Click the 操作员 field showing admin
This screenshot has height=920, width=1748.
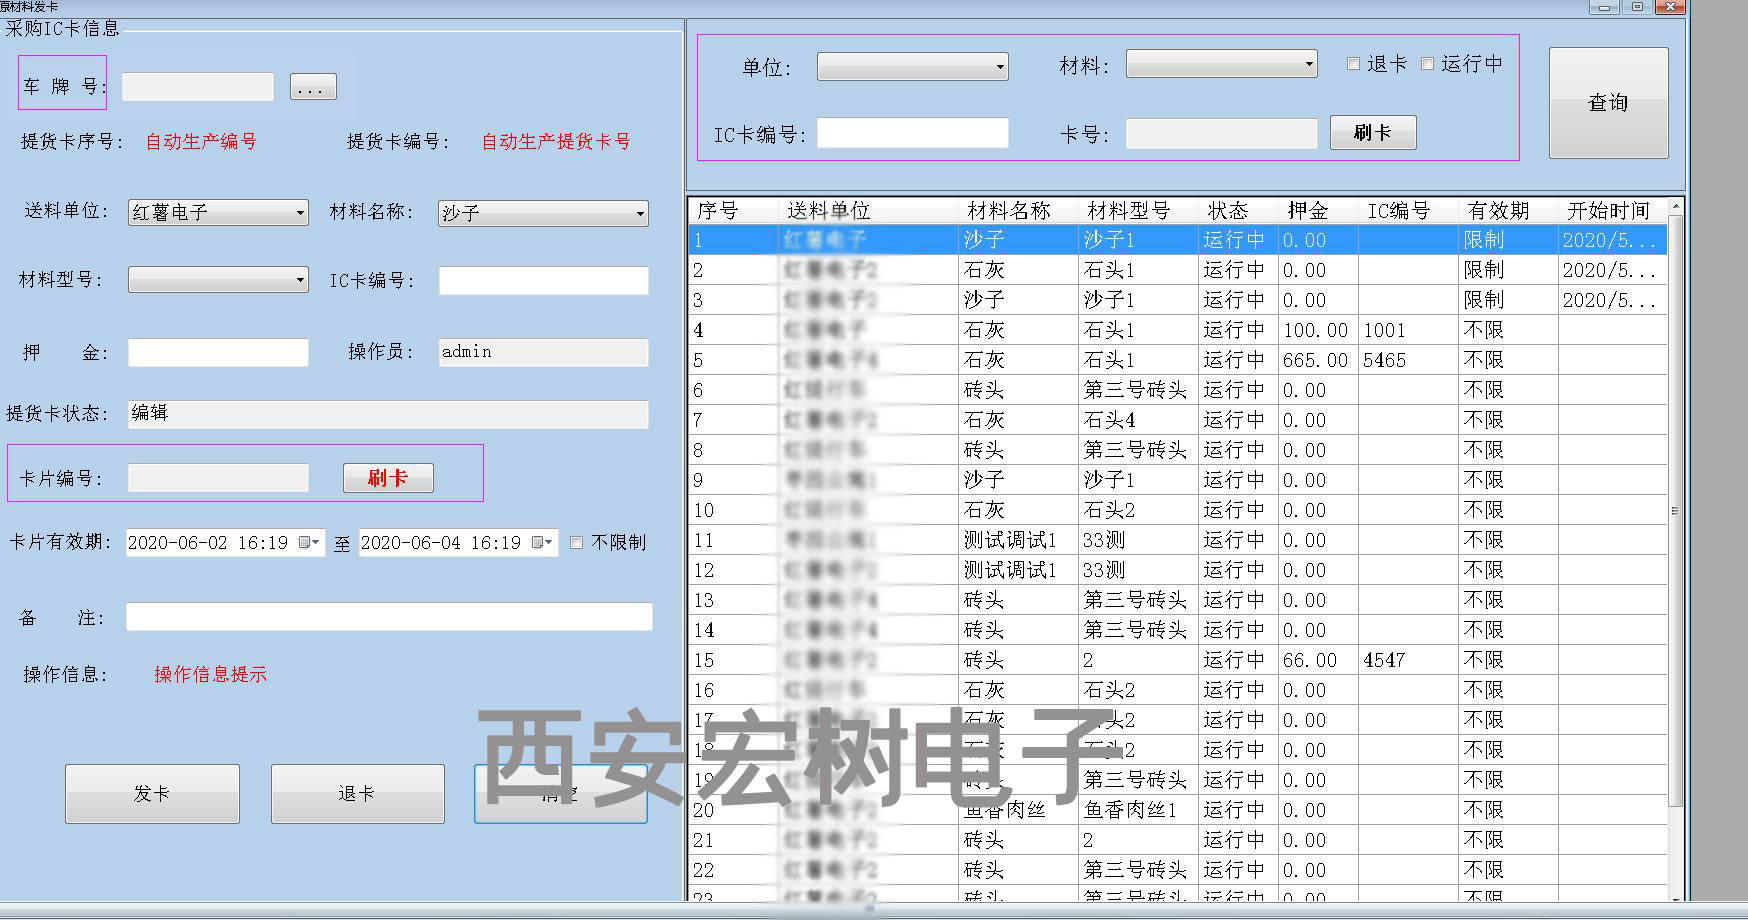point(543,352)
